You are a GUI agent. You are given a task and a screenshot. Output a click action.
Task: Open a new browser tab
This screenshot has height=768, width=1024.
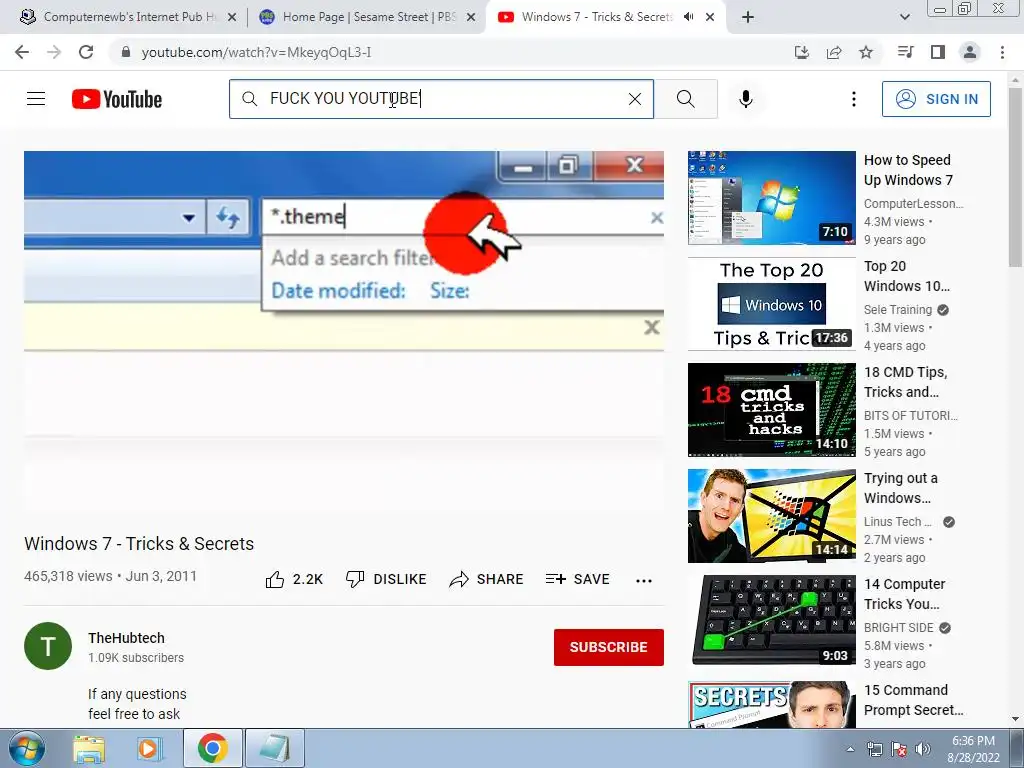tap(748, 18)
